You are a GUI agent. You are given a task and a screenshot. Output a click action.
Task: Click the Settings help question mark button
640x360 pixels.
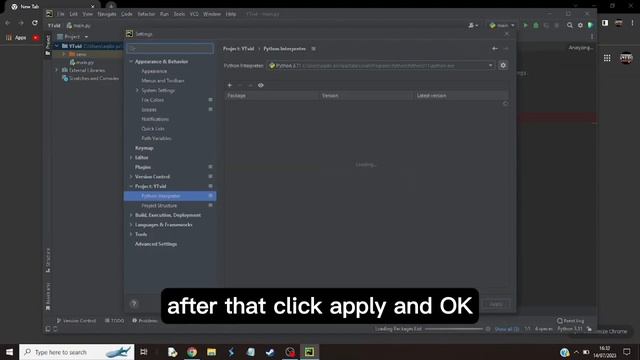[x=133, y=304]
